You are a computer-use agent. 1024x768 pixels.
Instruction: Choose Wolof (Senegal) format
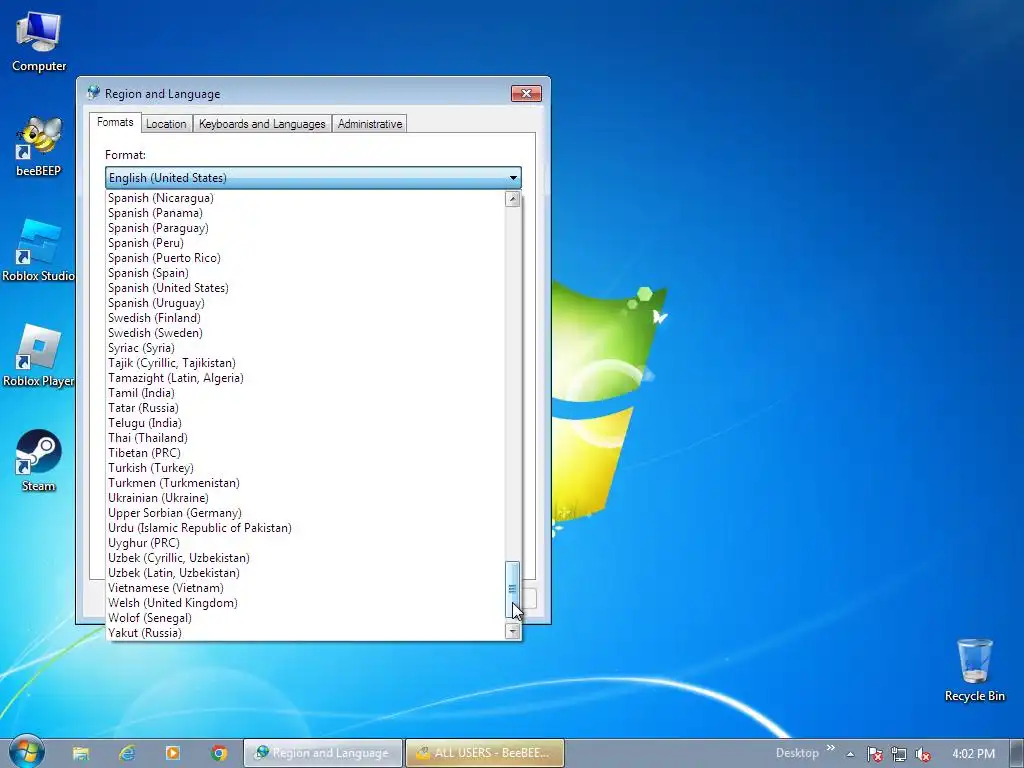tap(306, 618)
